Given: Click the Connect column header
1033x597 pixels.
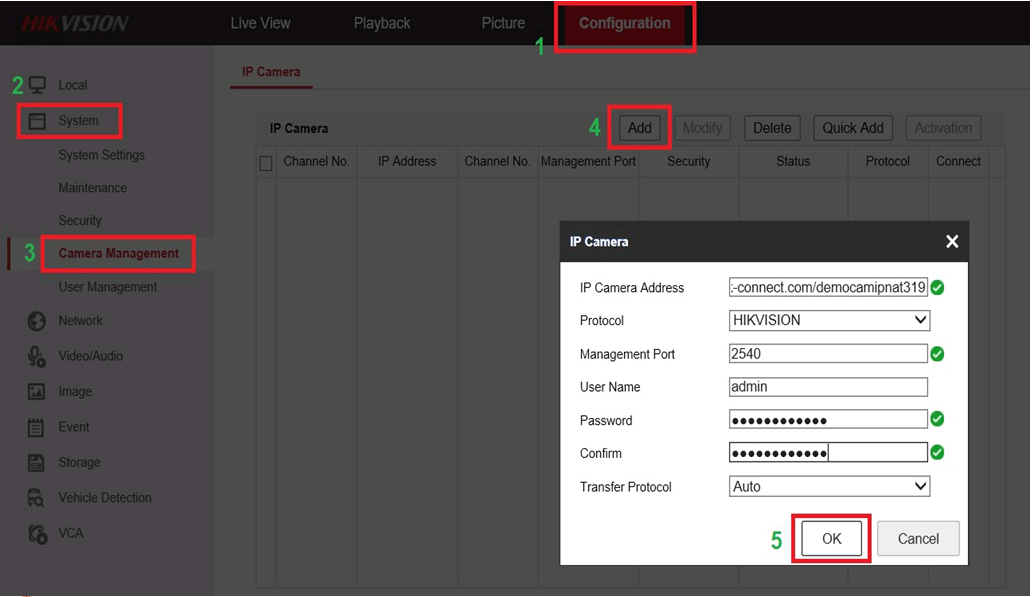Looking at the screenshot, I should [959, 161].
